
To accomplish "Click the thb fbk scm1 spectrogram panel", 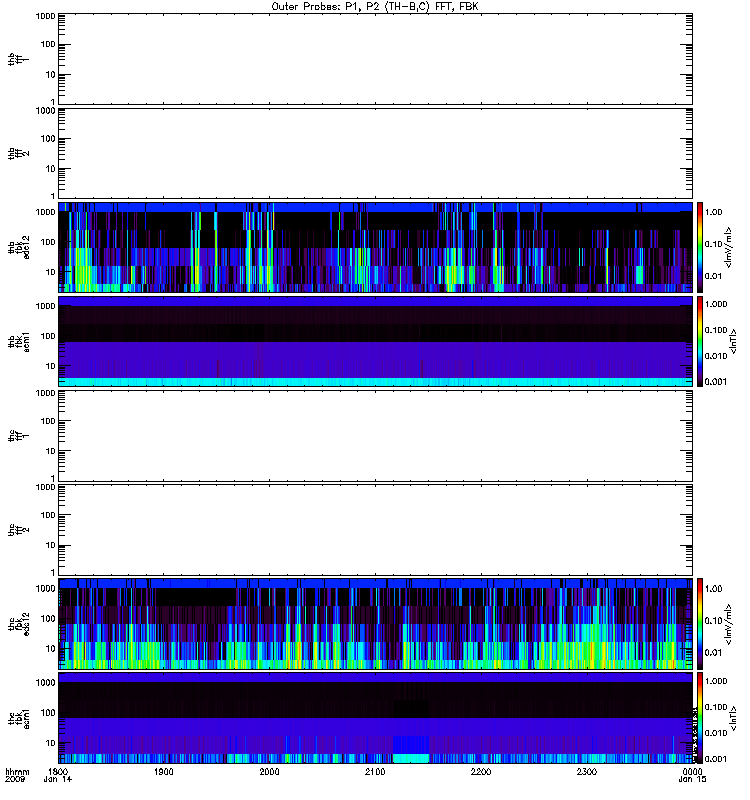I will [x=376, y=341].
